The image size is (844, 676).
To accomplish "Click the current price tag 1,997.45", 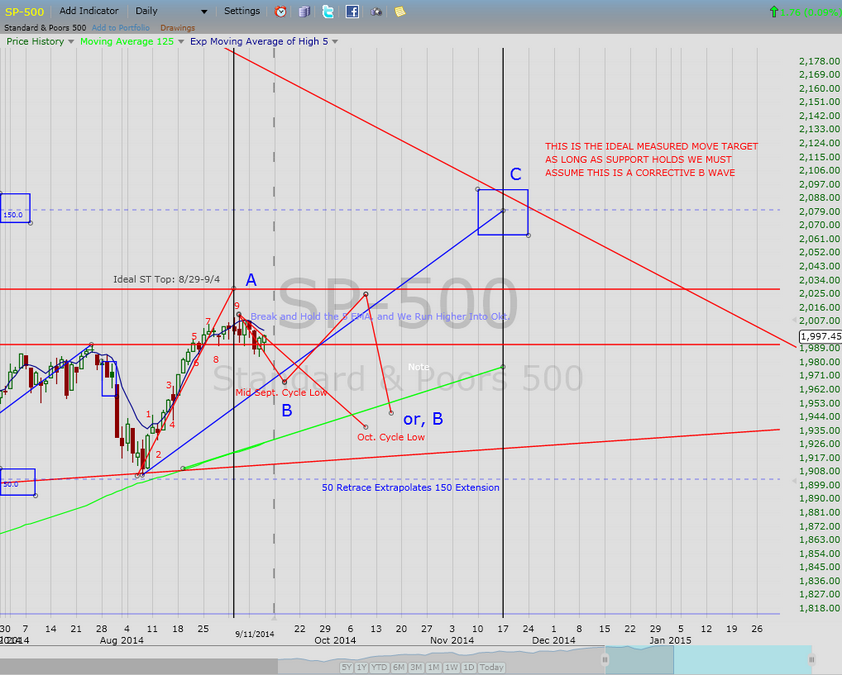I will [x=820, y=336].
